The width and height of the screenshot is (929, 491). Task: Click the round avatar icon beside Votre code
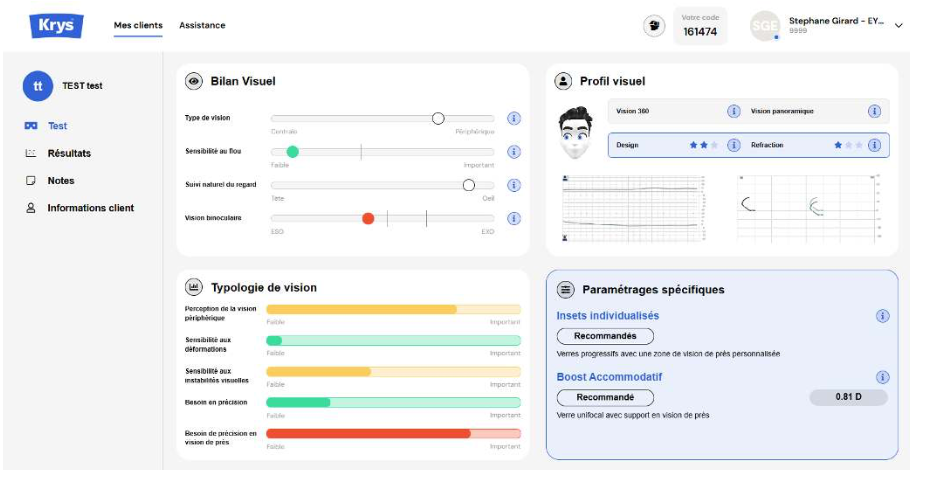point(654,26)
